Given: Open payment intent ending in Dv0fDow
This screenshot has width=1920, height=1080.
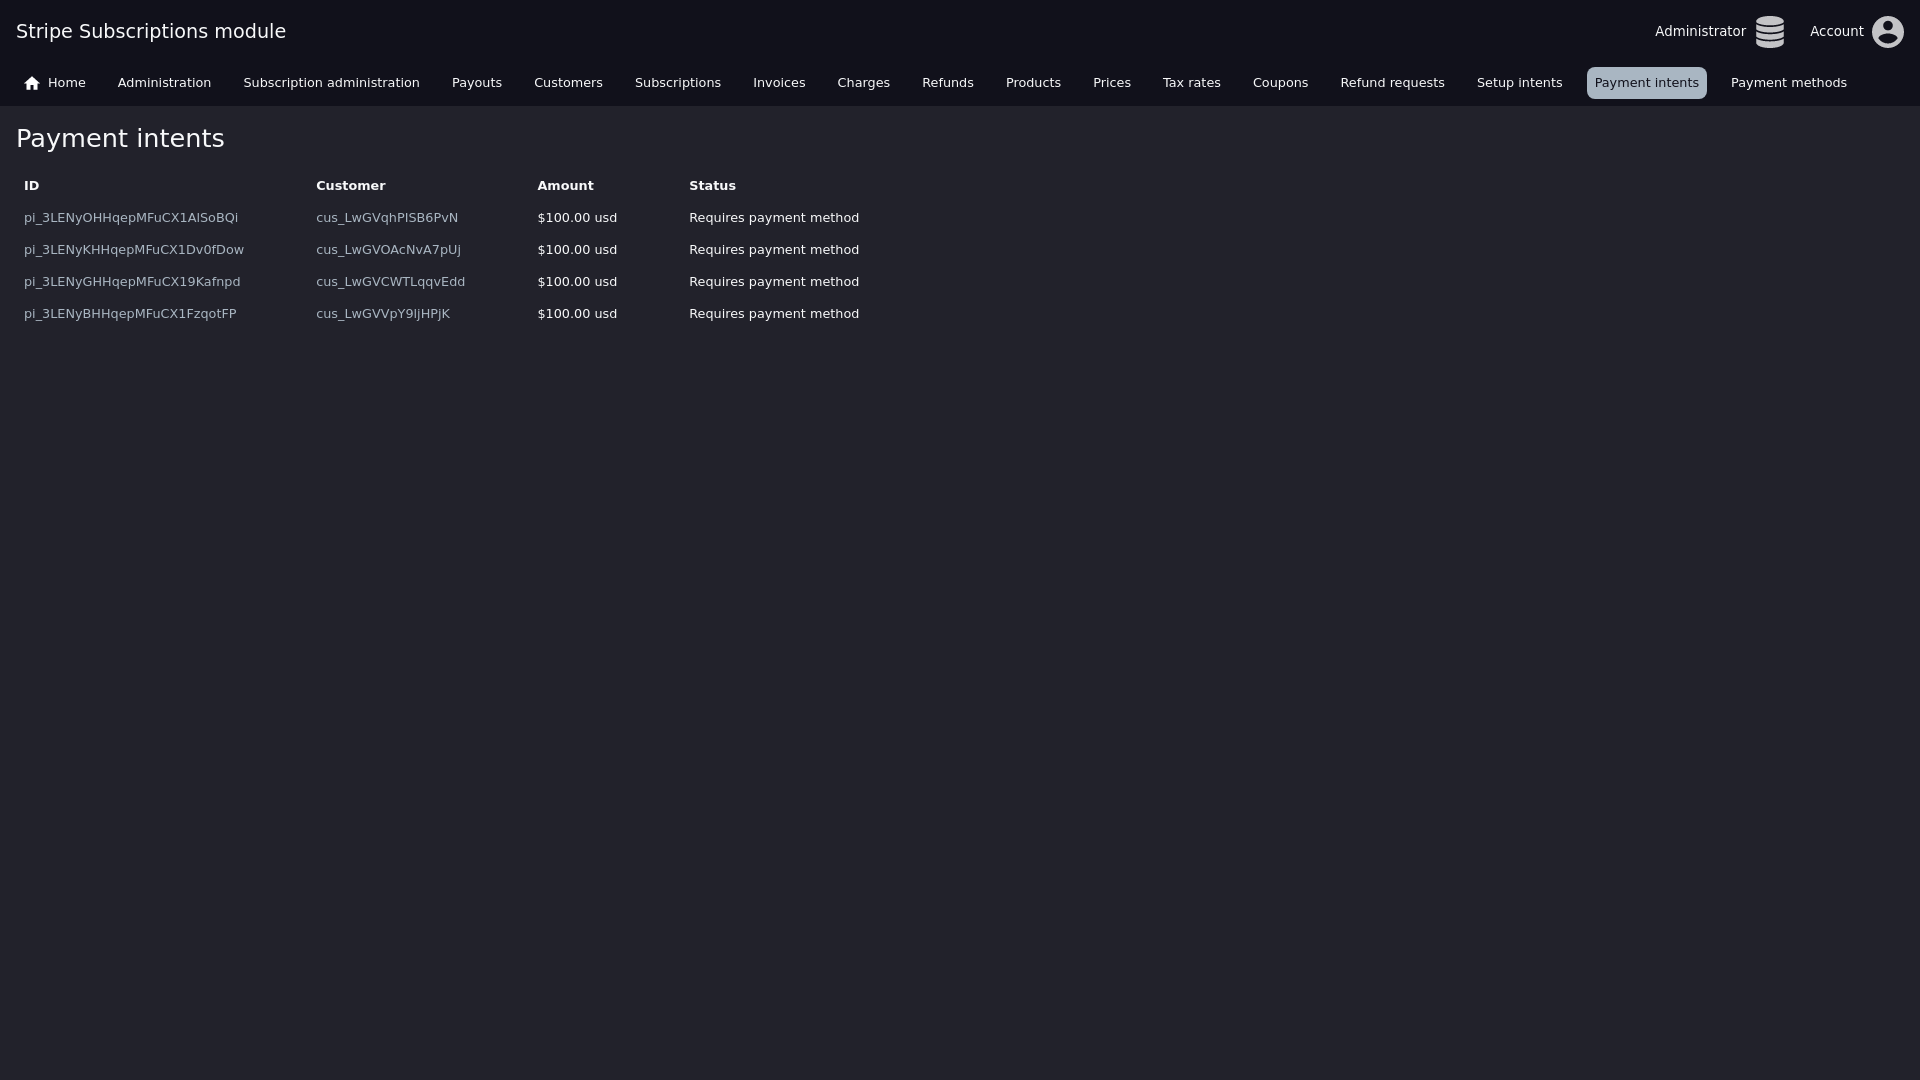Looking at the screenshot, I should pos(134,250).
